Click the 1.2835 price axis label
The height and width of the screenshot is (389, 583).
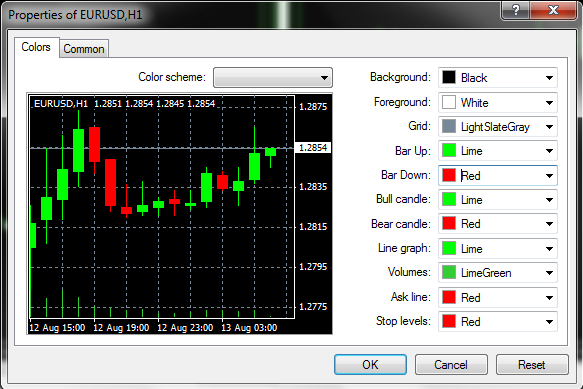point(313,187)
